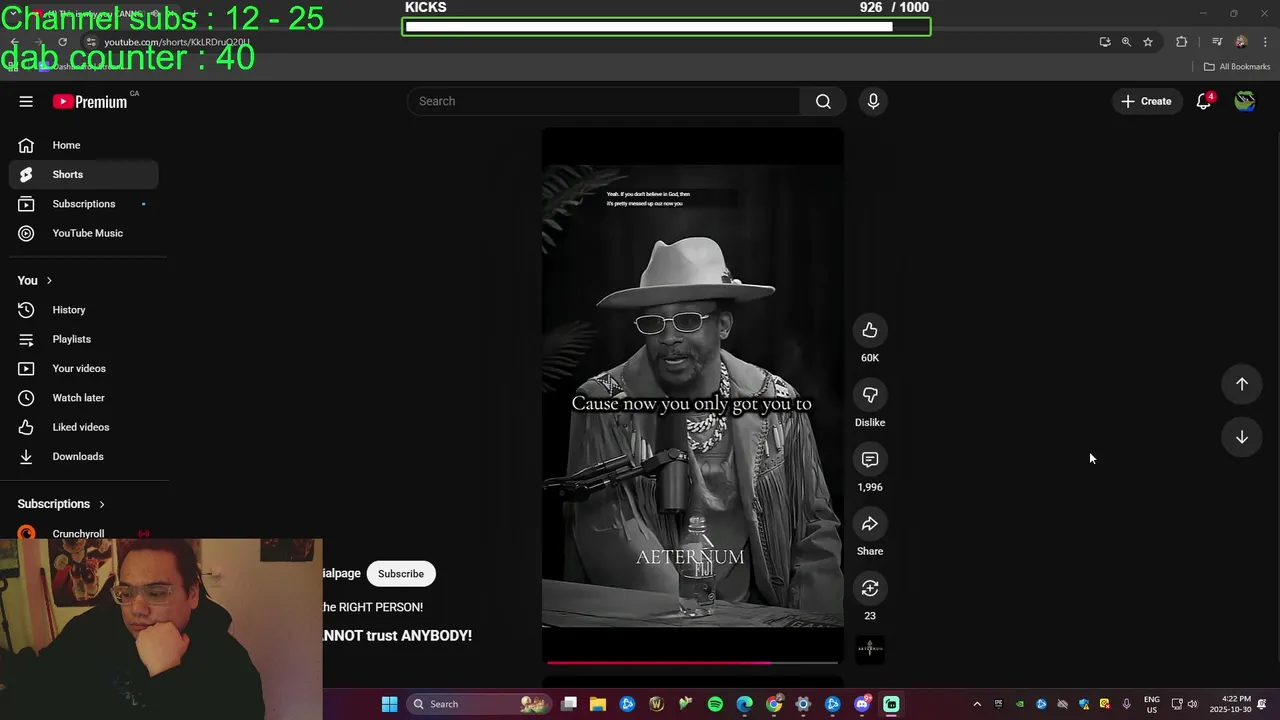Dislike the Short
Screen dimensions: 1280x720
tap(870, 395)
